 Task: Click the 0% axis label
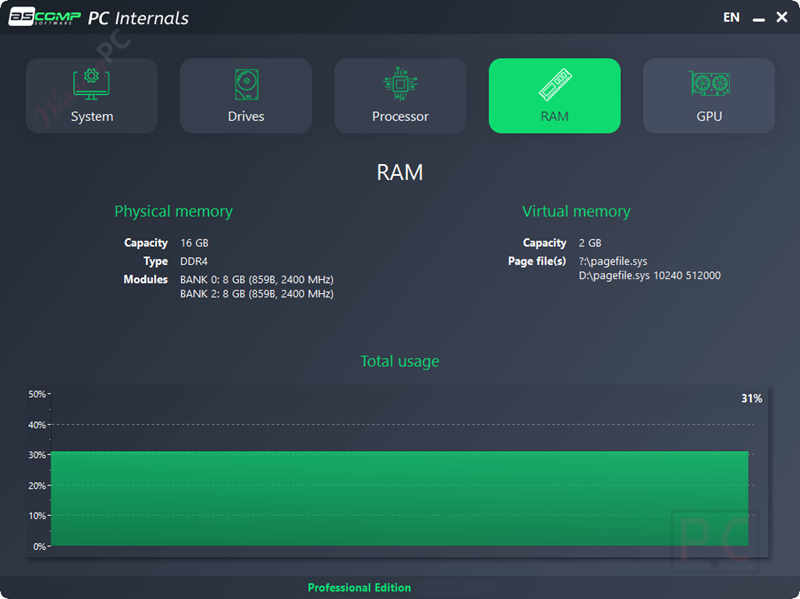tap(39, 546)
